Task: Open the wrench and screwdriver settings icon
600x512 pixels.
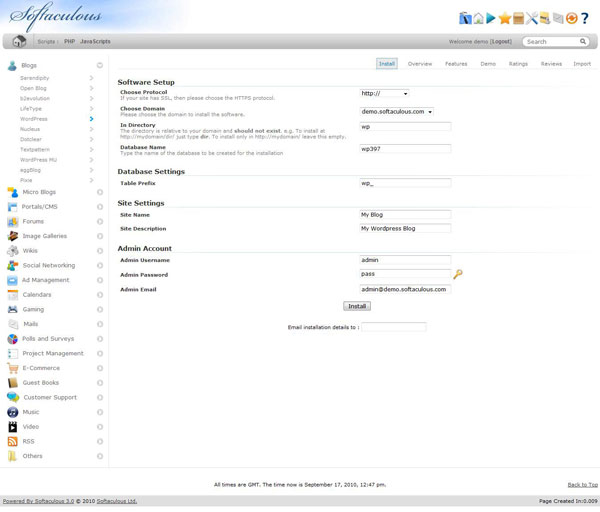Action: (x=532, y=18)
